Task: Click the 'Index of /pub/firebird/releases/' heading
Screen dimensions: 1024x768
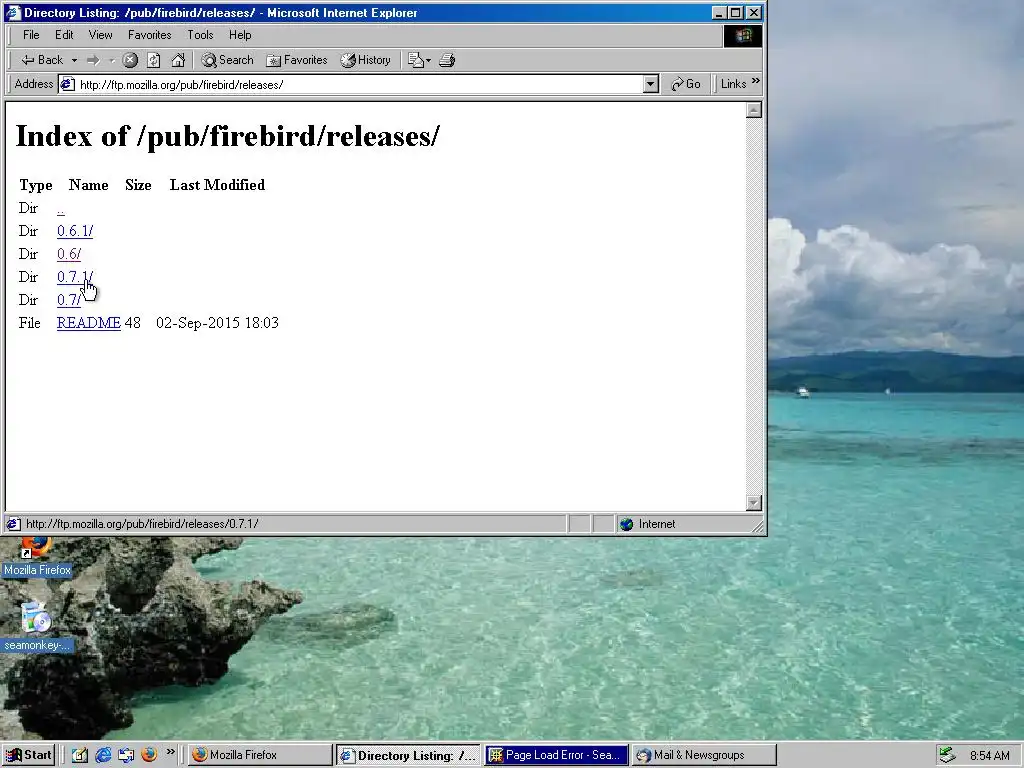Action: pos(227,136)
